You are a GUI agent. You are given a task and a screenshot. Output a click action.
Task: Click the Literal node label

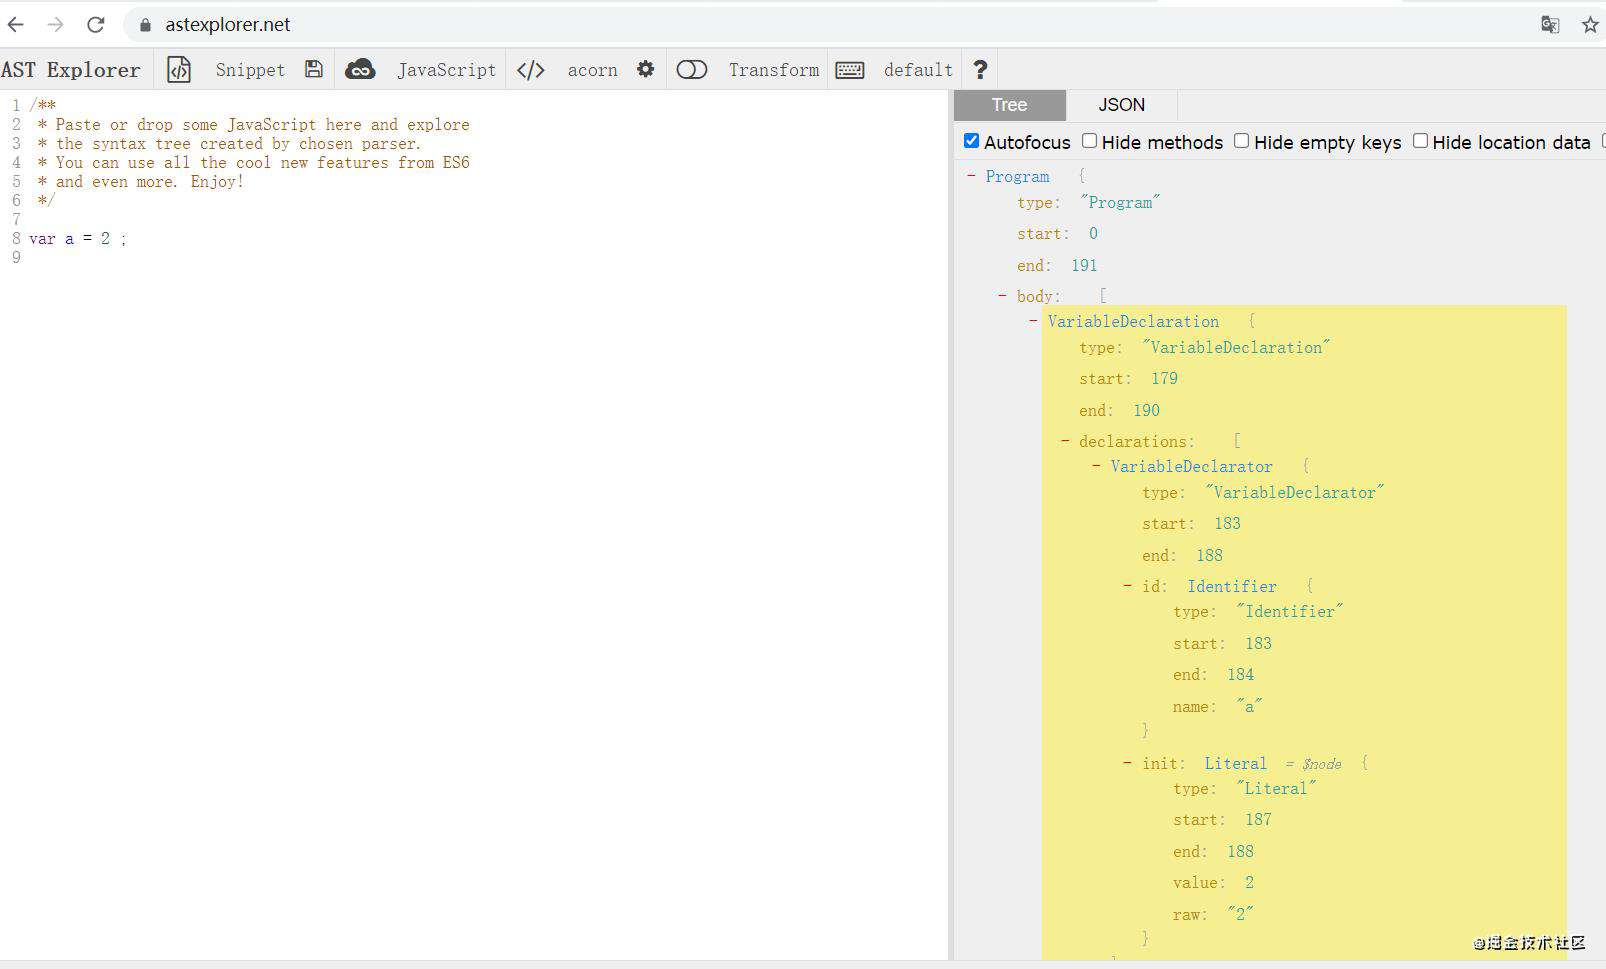1235,763
